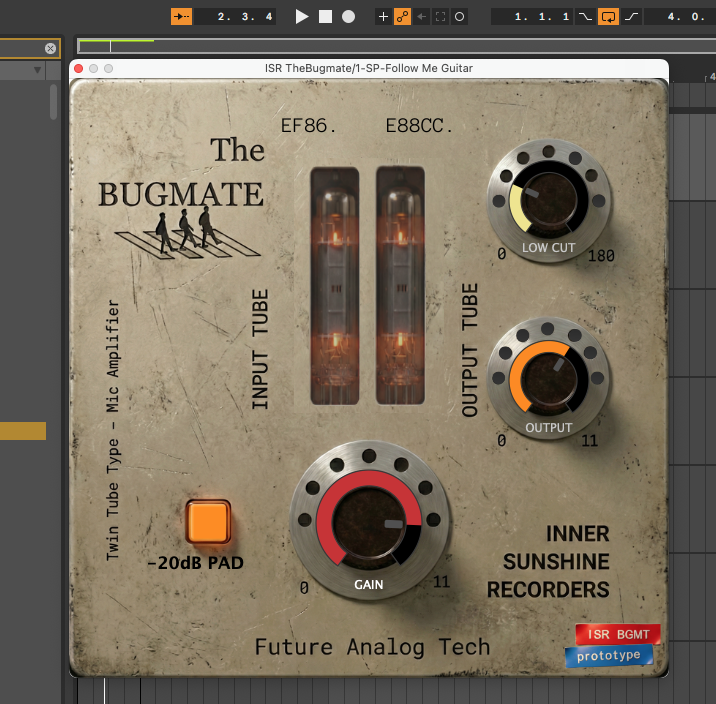
Task: Click the left panel vertical scrollbar
Action: click(x=53, y=101)
